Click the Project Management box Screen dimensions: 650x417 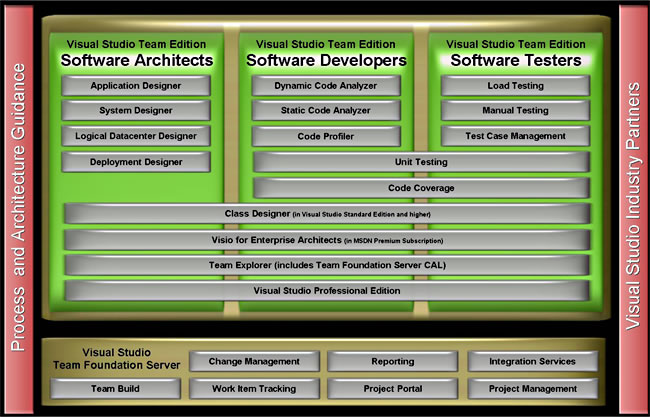point(533,389)
